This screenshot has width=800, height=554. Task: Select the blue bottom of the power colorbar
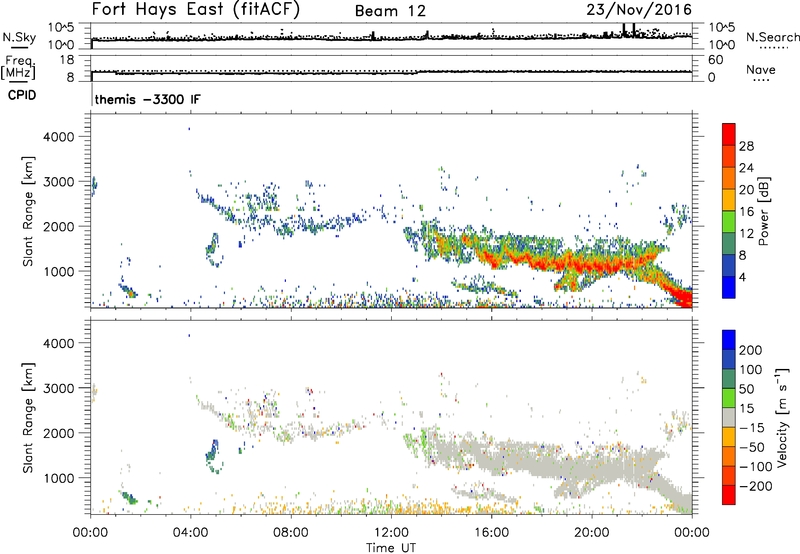coord(729,287)
